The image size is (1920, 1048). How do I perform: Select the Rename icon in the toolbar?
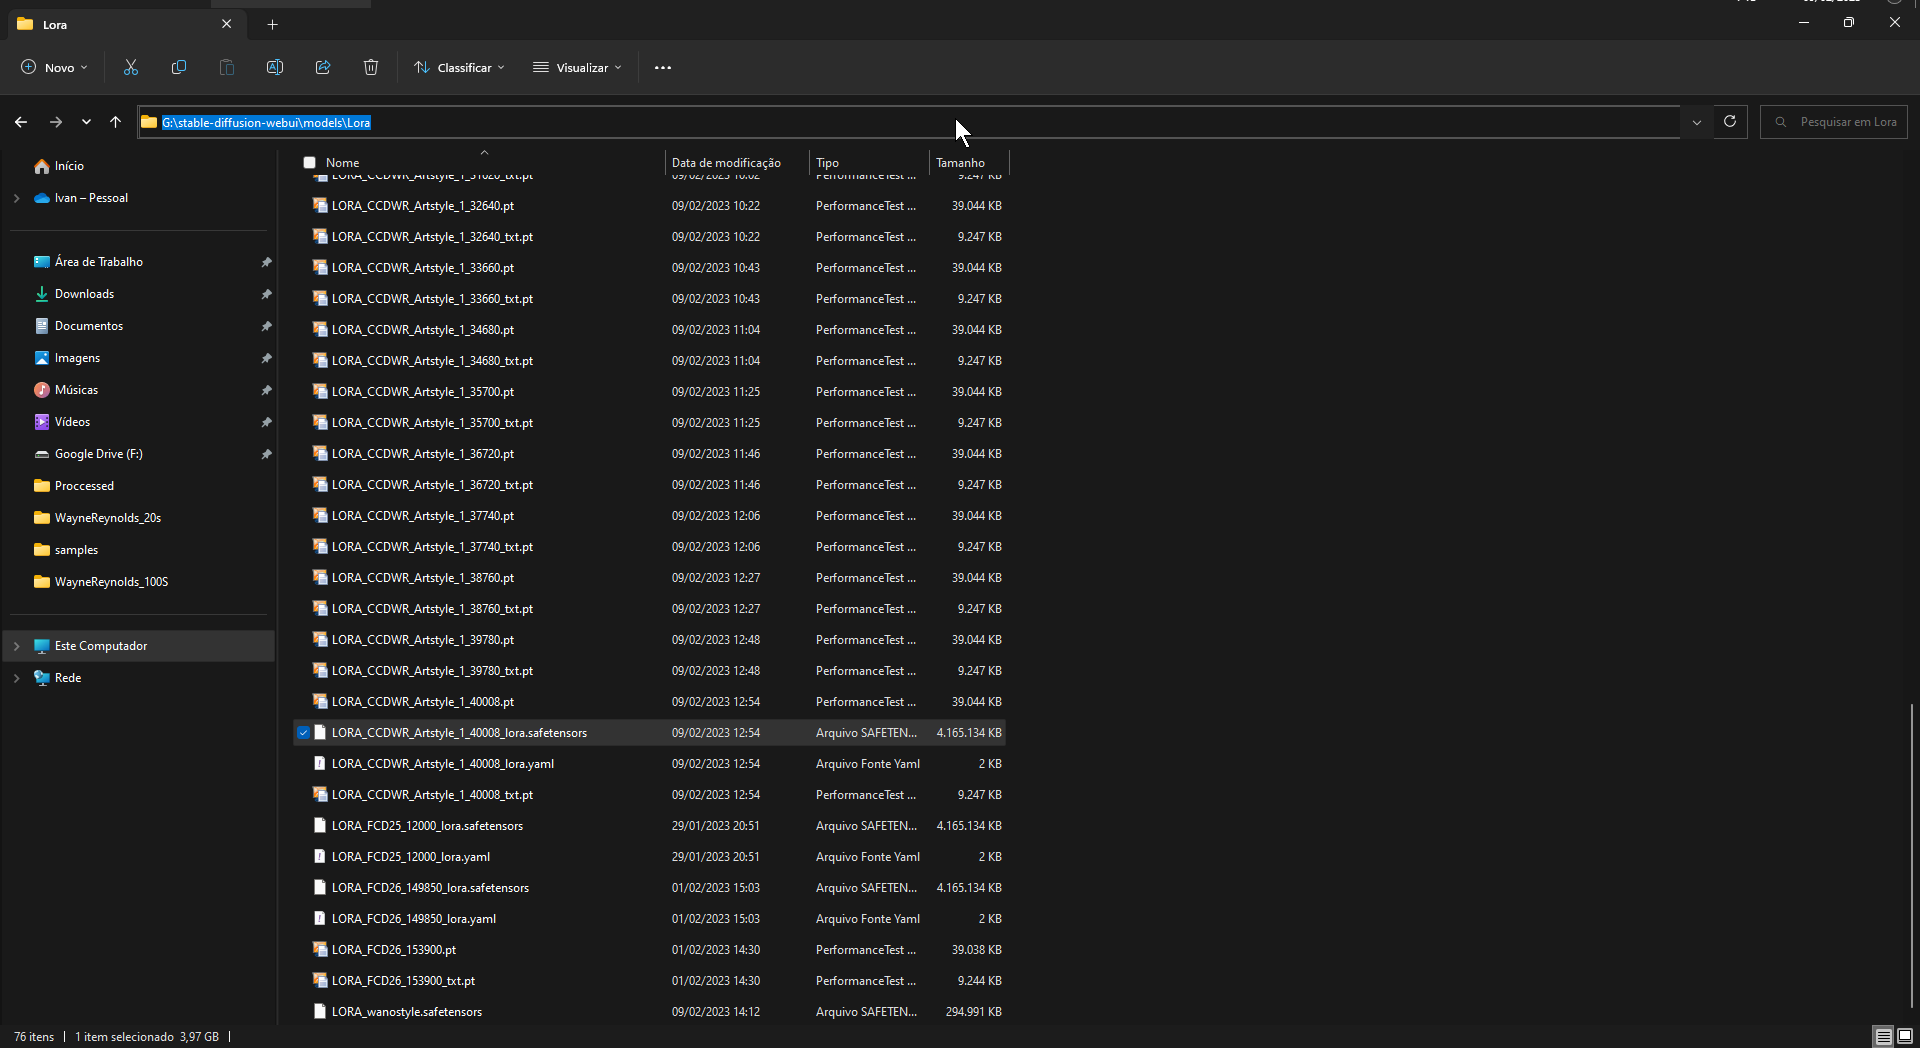click(x=274, y=67)
